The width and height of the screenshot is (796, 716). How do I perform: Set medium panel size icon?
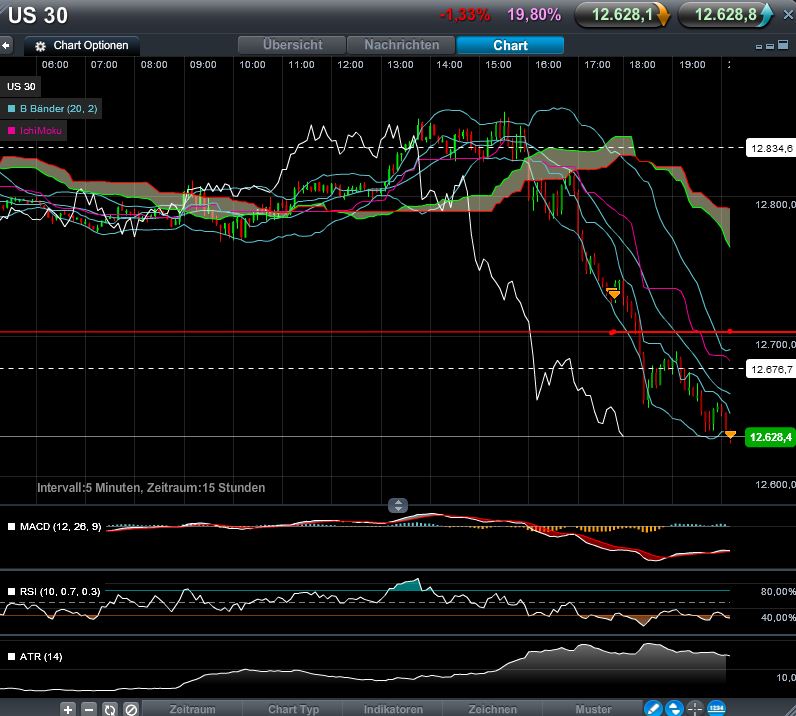770,46
